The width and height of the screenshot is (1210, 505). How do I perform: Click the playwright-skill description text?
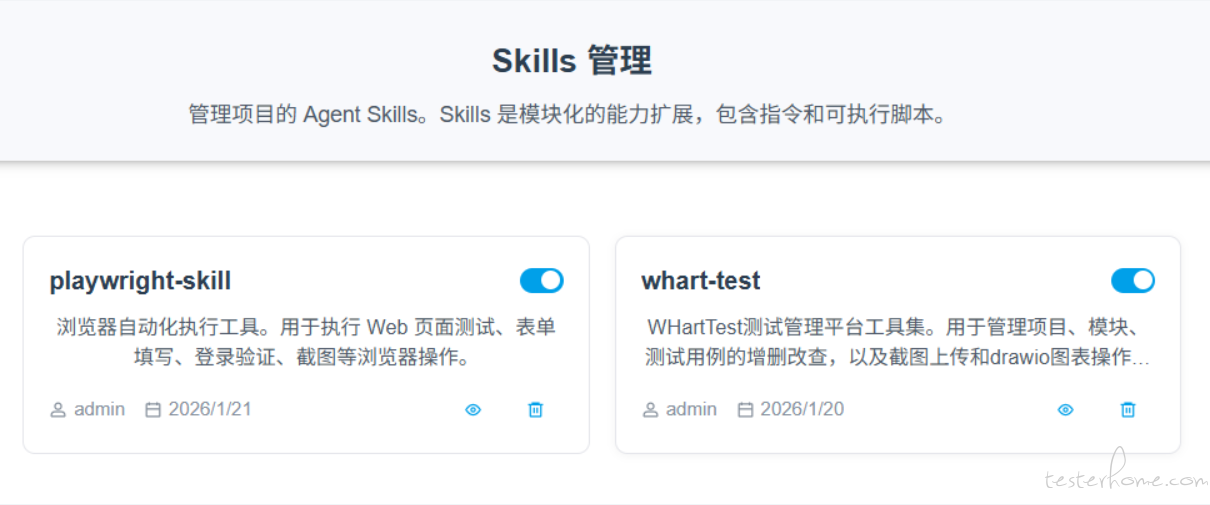[x=305, y=342]
